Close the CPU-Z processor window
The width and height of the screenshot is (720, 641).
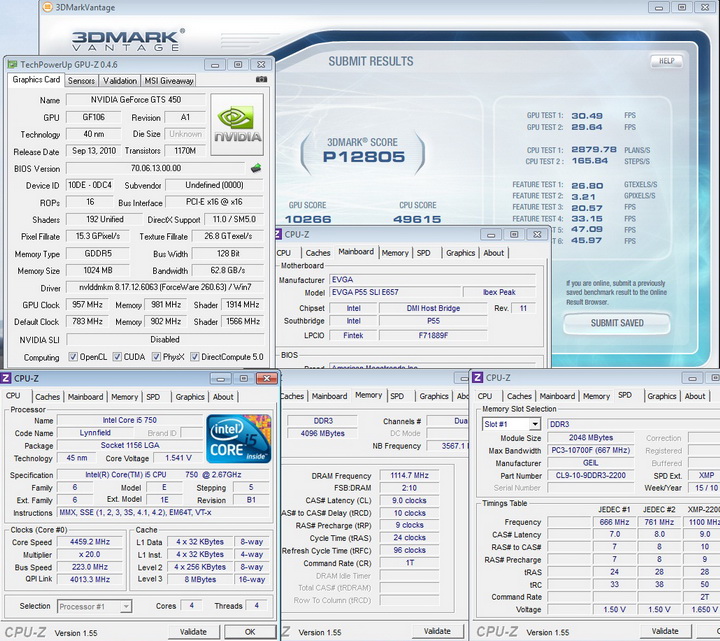(266, 378)
